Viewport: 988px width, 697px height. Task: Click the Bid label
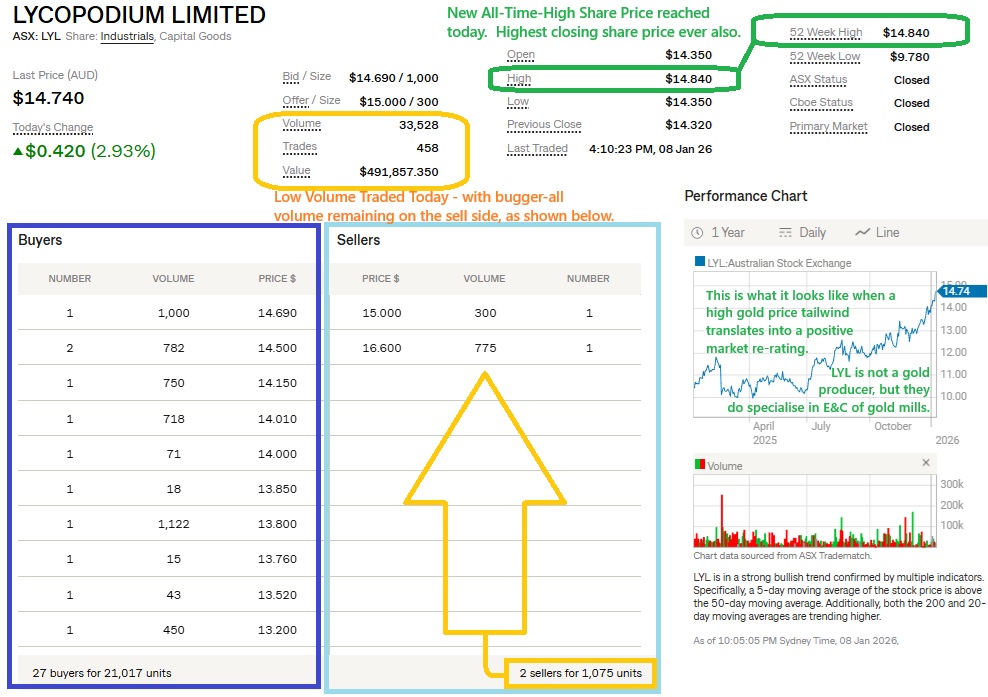[x=292, y=77]
